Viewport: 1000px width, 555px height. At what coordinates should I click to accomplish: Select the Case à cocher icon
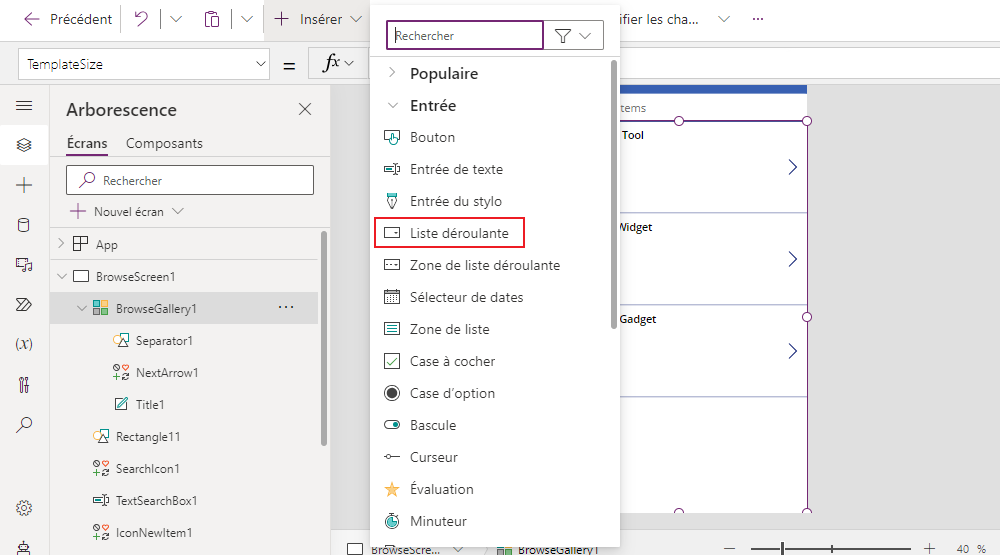(x=392, y=361)
